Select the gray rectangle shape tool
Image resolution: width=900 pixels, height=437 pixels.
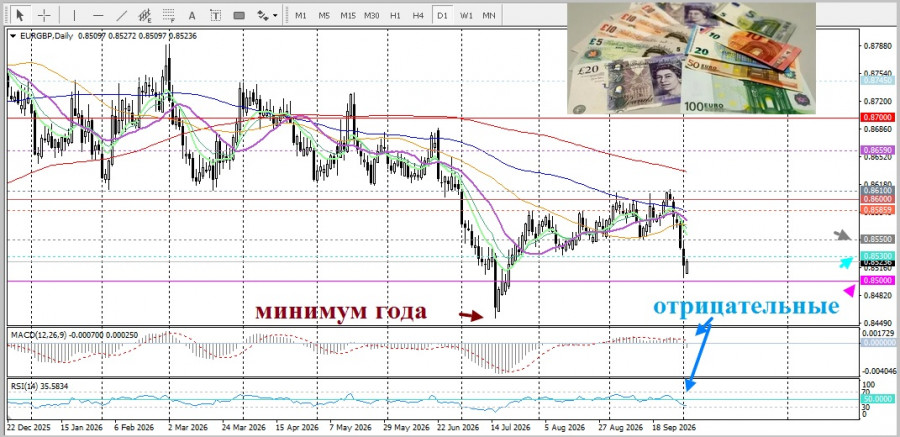(x=239, y=16)
